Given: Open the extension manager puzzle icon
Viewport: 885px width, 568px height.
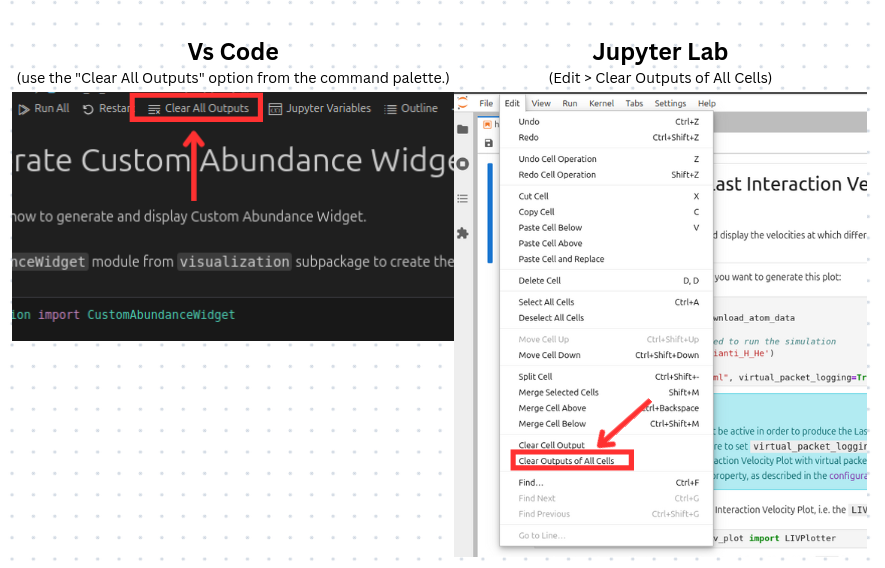Looking at the screenshot, I should tap(462, 233).
